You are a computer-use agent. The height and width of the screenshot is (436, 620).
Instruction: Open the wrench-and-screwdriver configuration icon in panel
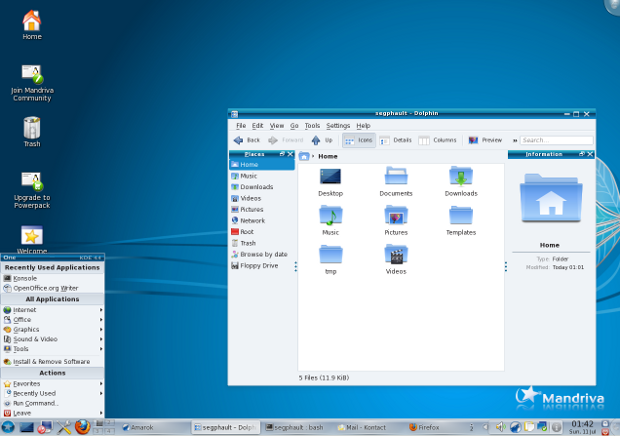63,427
